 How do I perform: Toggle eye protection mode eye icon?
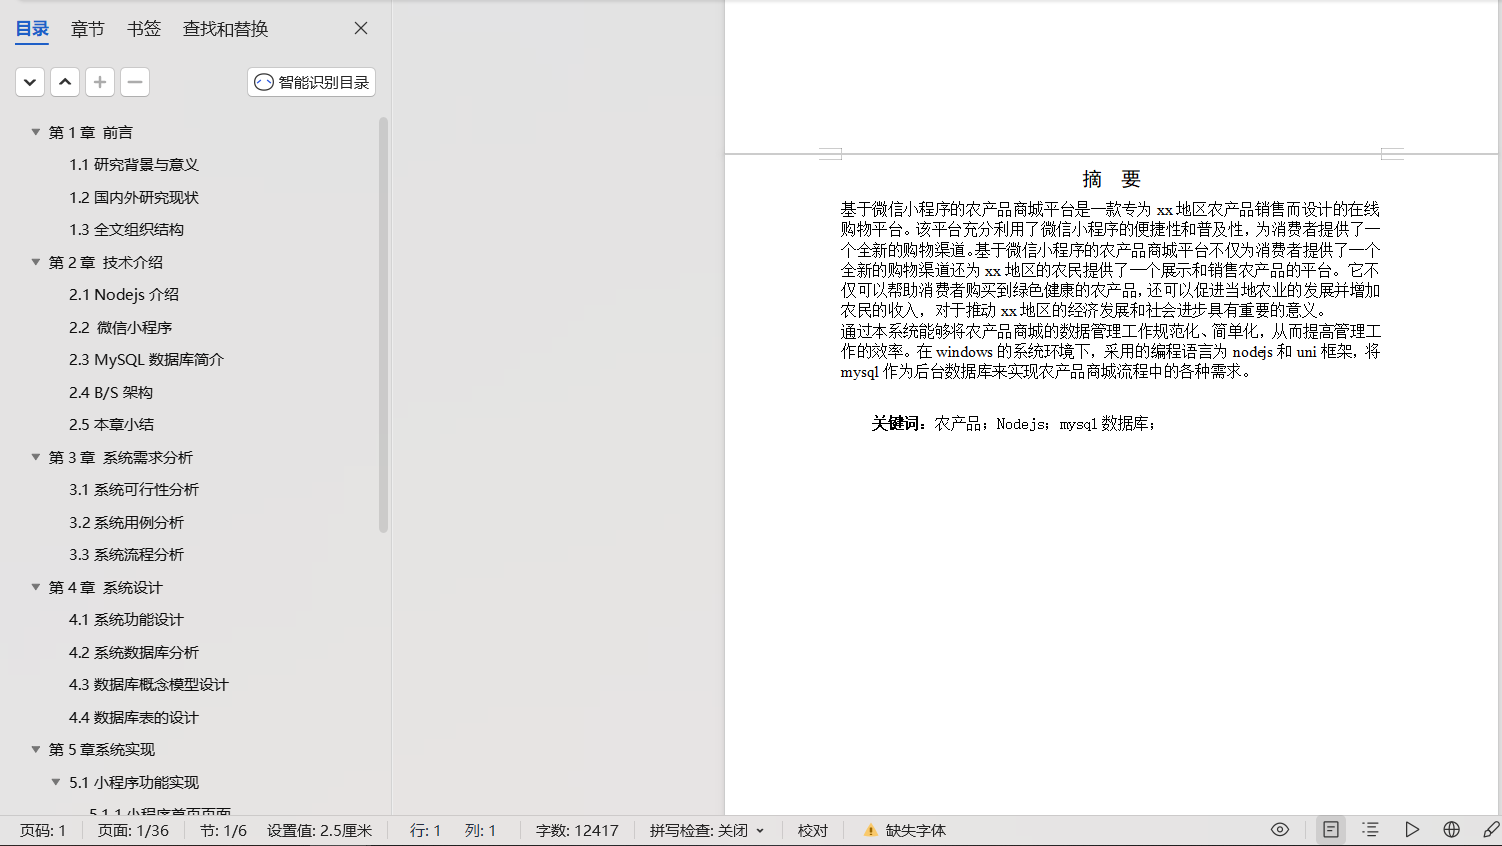(x=1280, y=830)
